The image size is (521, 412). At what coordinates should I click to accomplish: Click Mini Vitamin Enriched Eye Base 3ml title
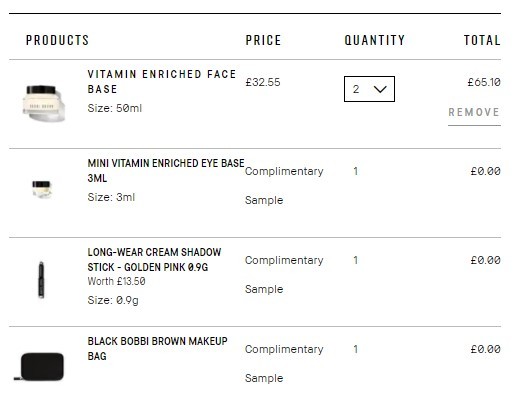[x=166, y=170]
